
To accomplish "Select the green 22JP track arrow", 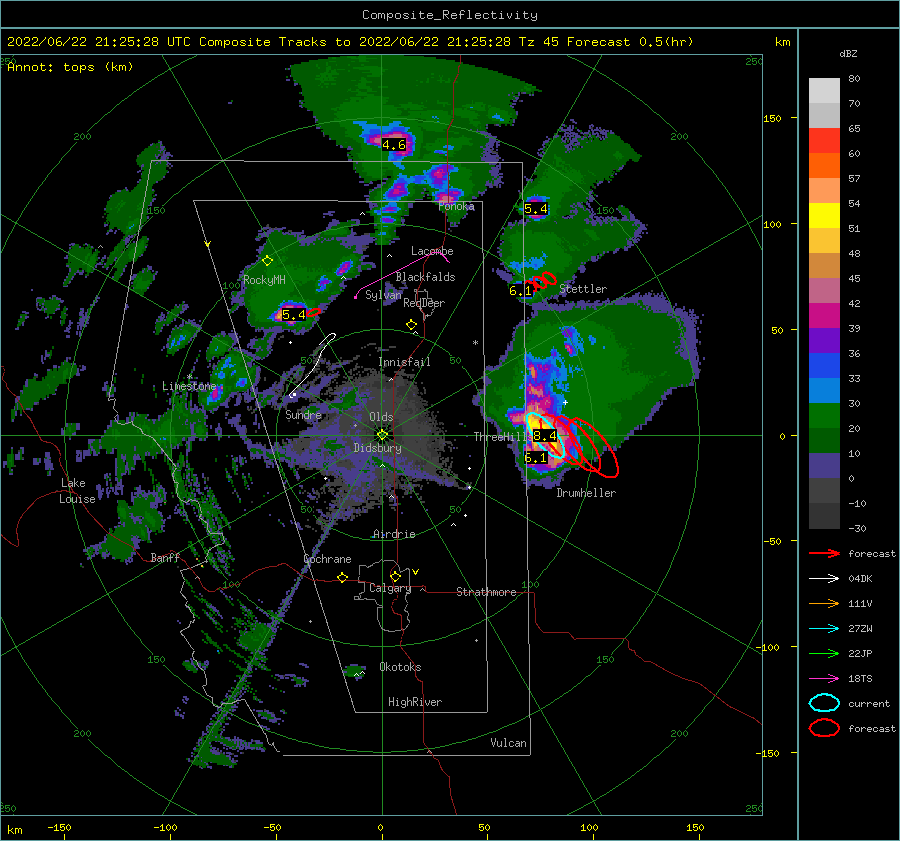I will (824, 653).
